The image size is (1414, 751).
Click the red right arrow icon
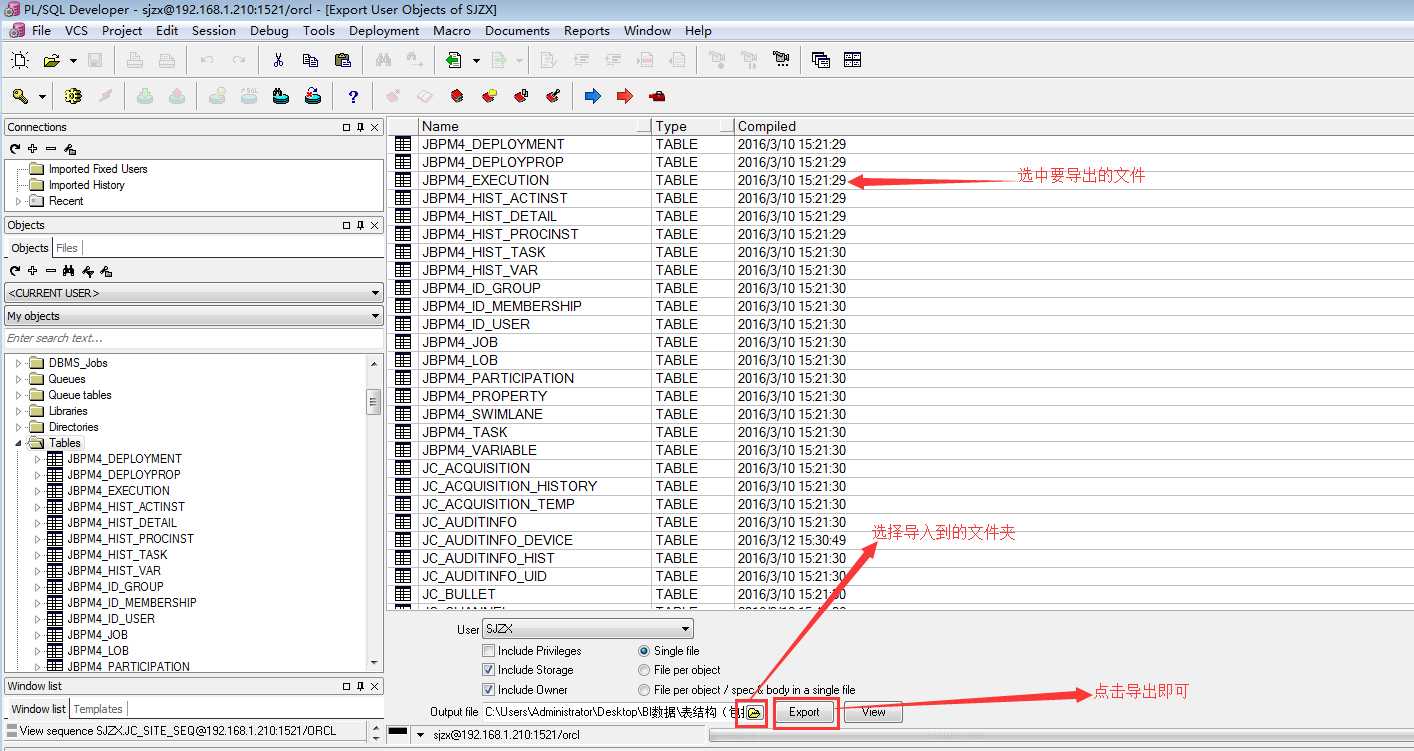pos(625,96)
